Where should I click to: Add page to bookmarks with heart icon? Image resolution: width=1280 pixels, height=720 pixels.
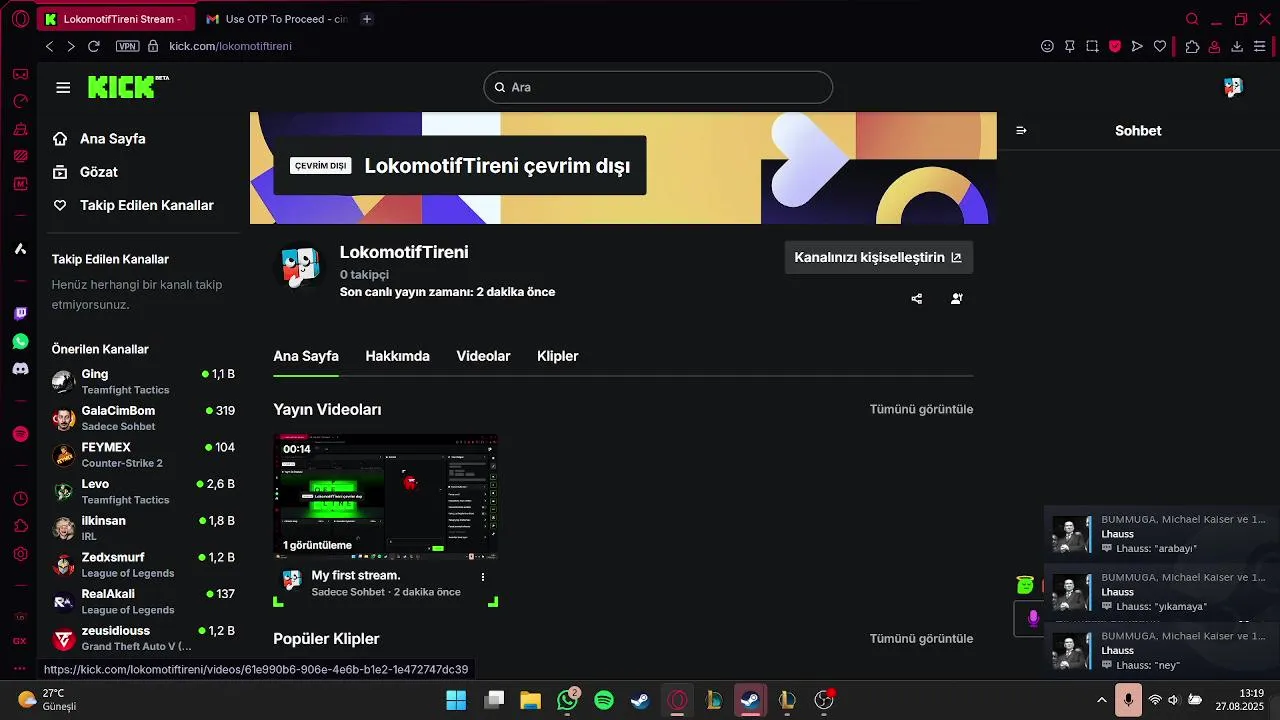pyautogui.click(x=1160, y=46)
